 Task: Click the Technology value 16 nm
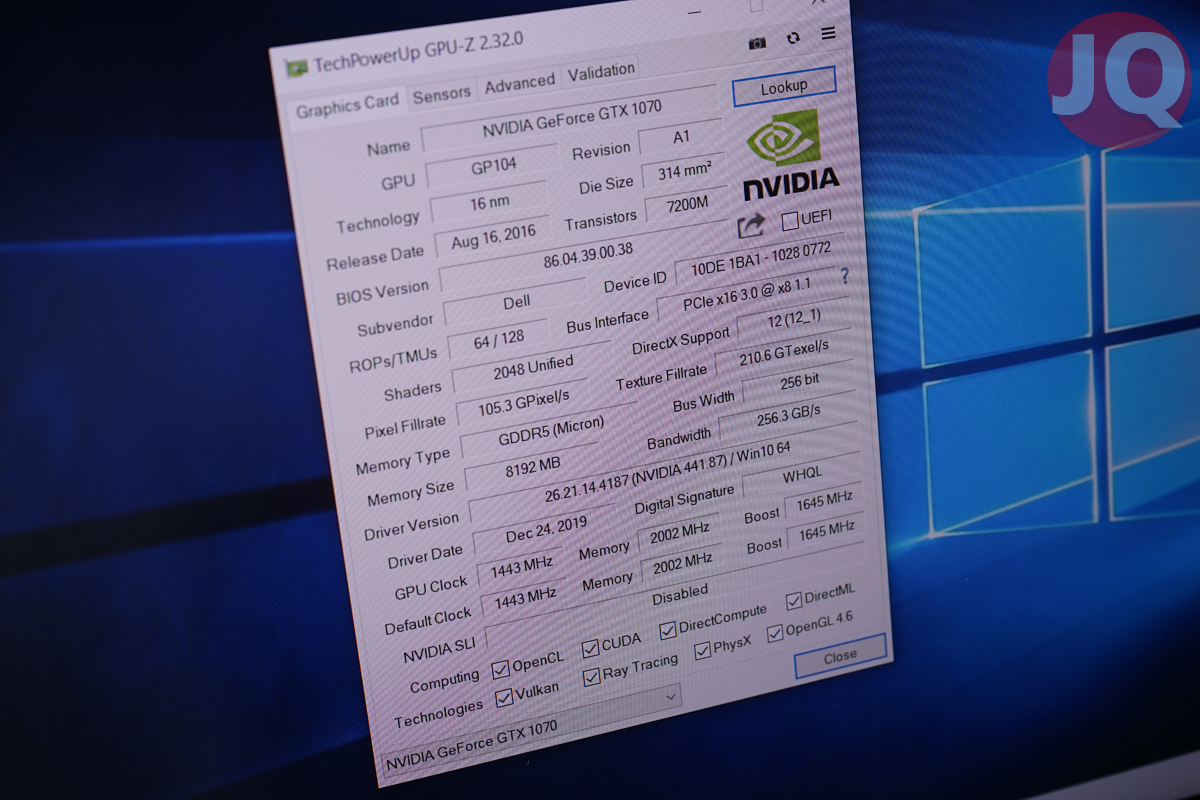tap(489, 203)
